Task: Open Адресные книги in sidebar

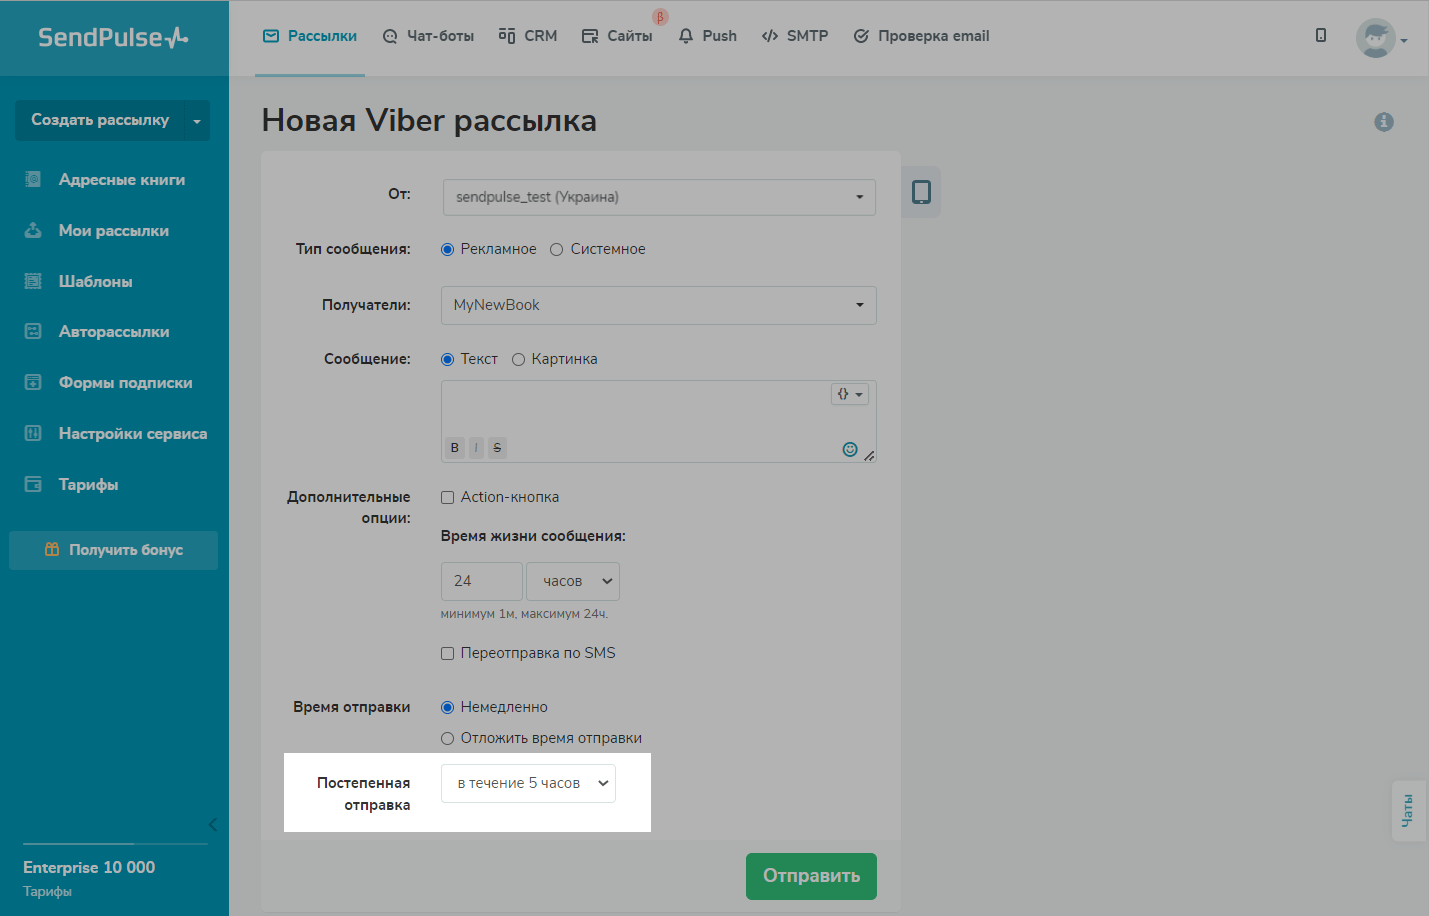Action: coord(105,180)
